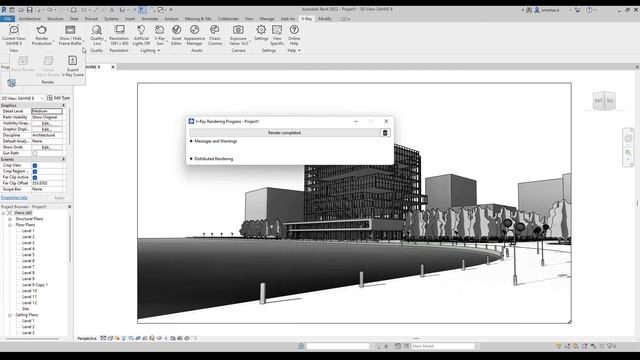Click the Exposure Value camera icon

tap(238, 30)
